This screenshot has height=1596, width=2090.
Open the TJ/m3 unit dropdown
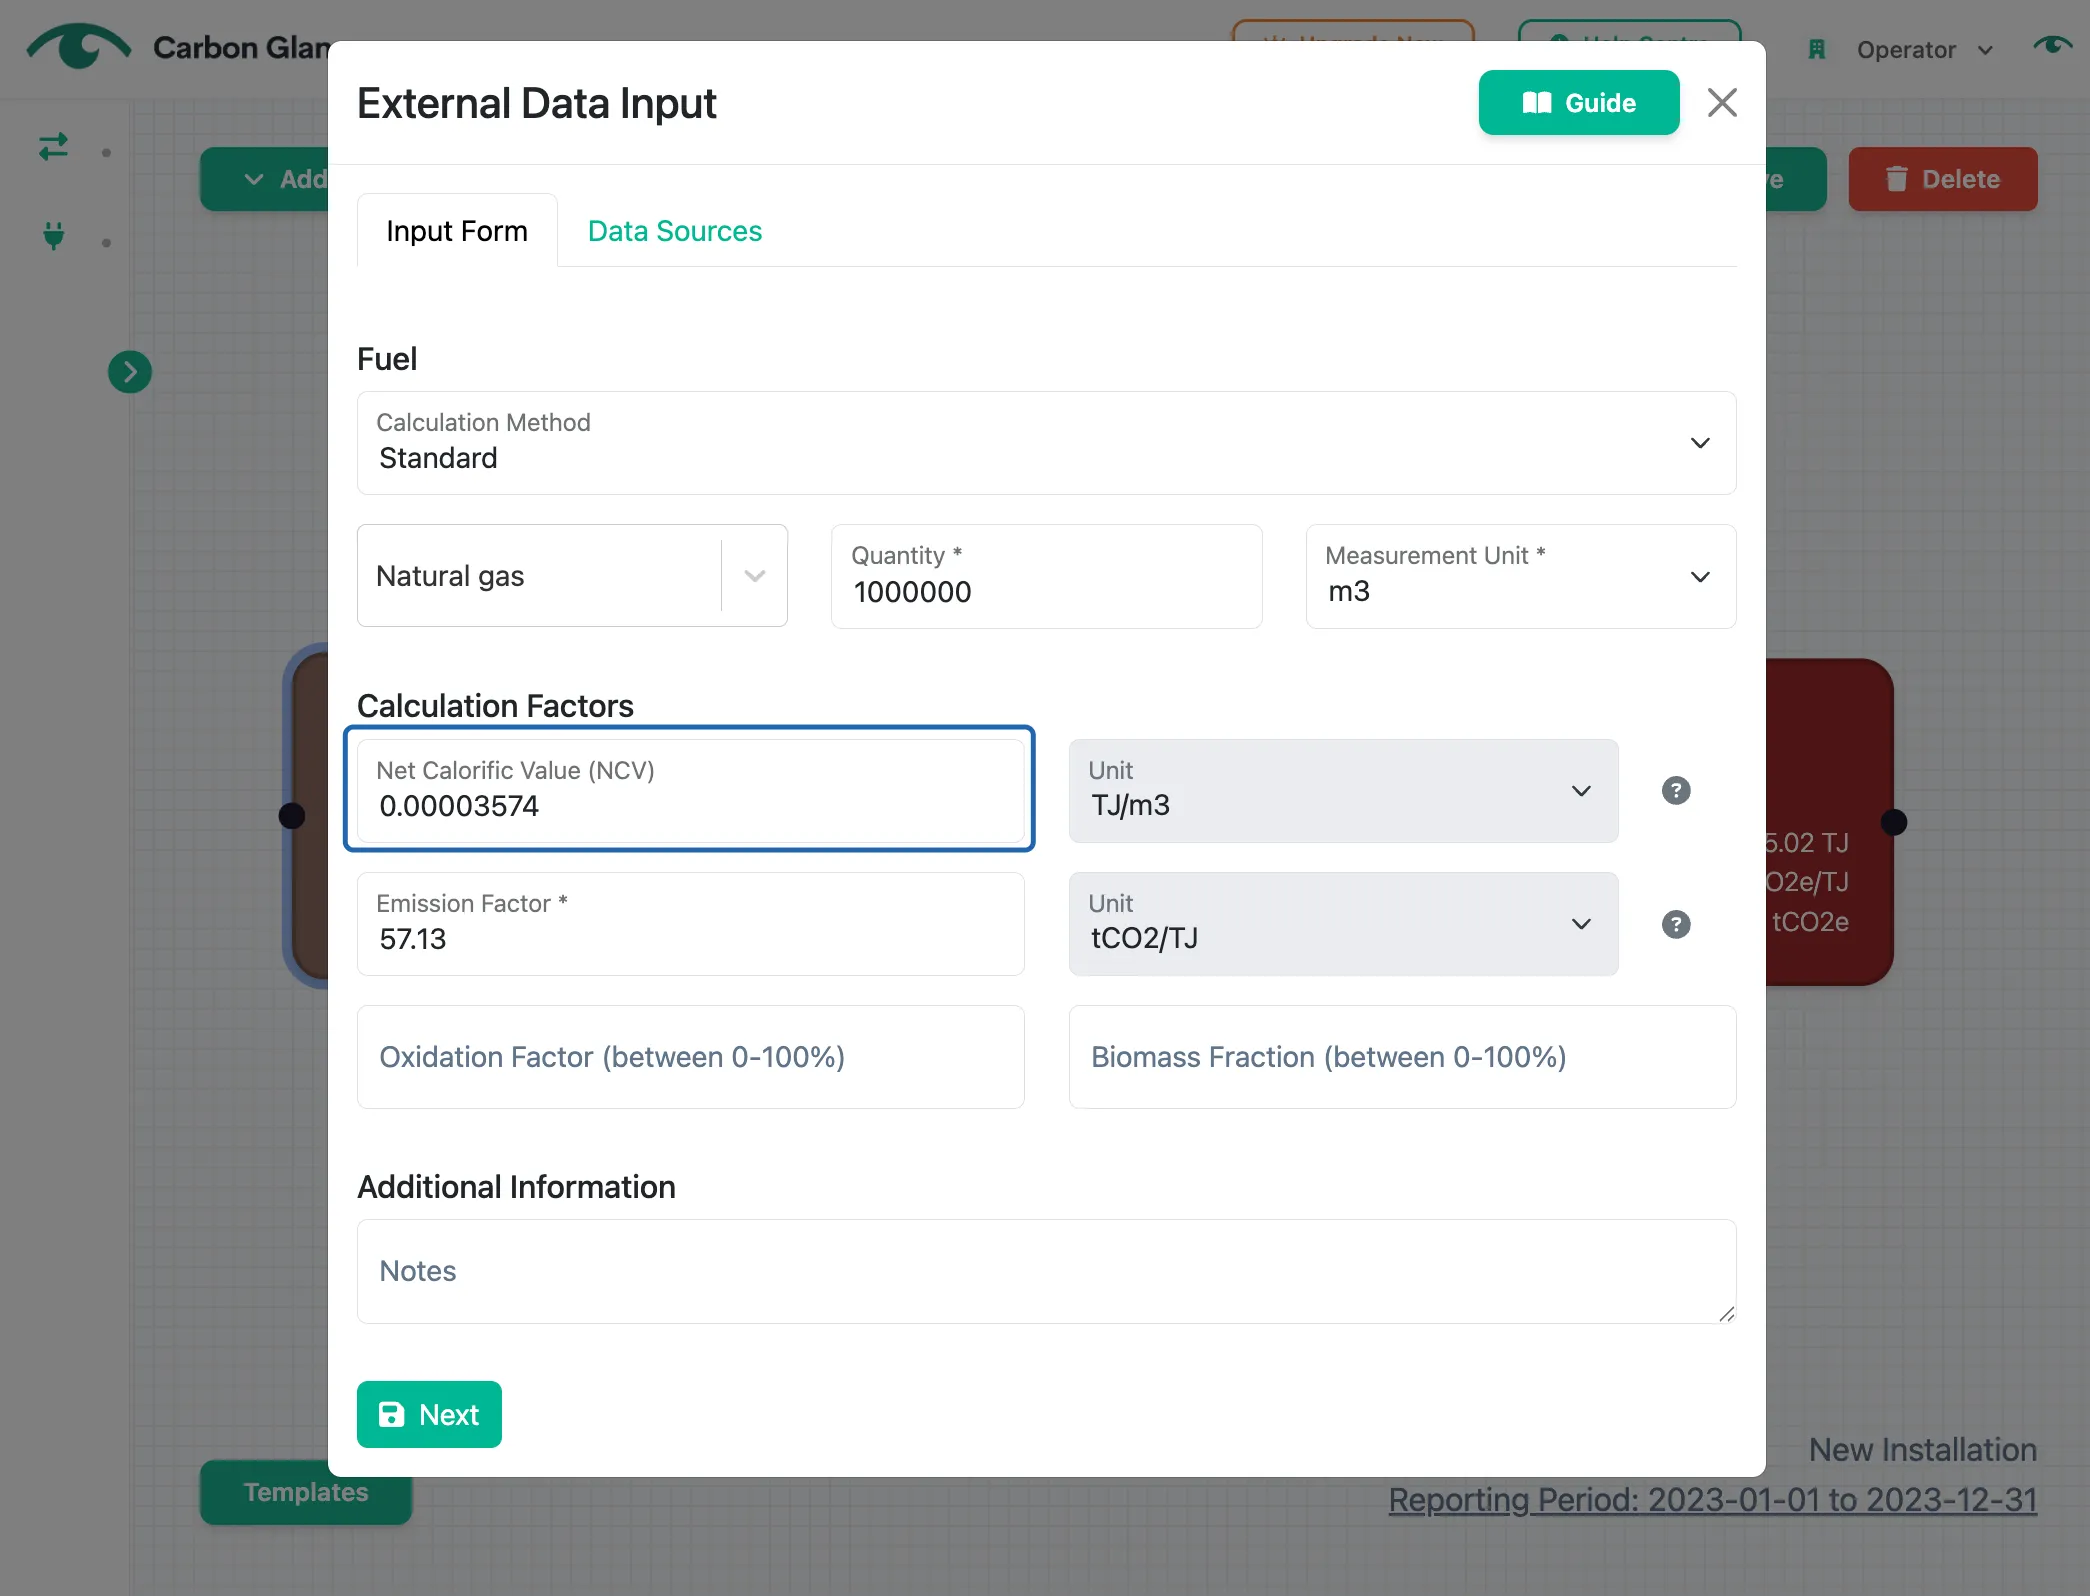pyautogui.click(x=1343, y=790)
